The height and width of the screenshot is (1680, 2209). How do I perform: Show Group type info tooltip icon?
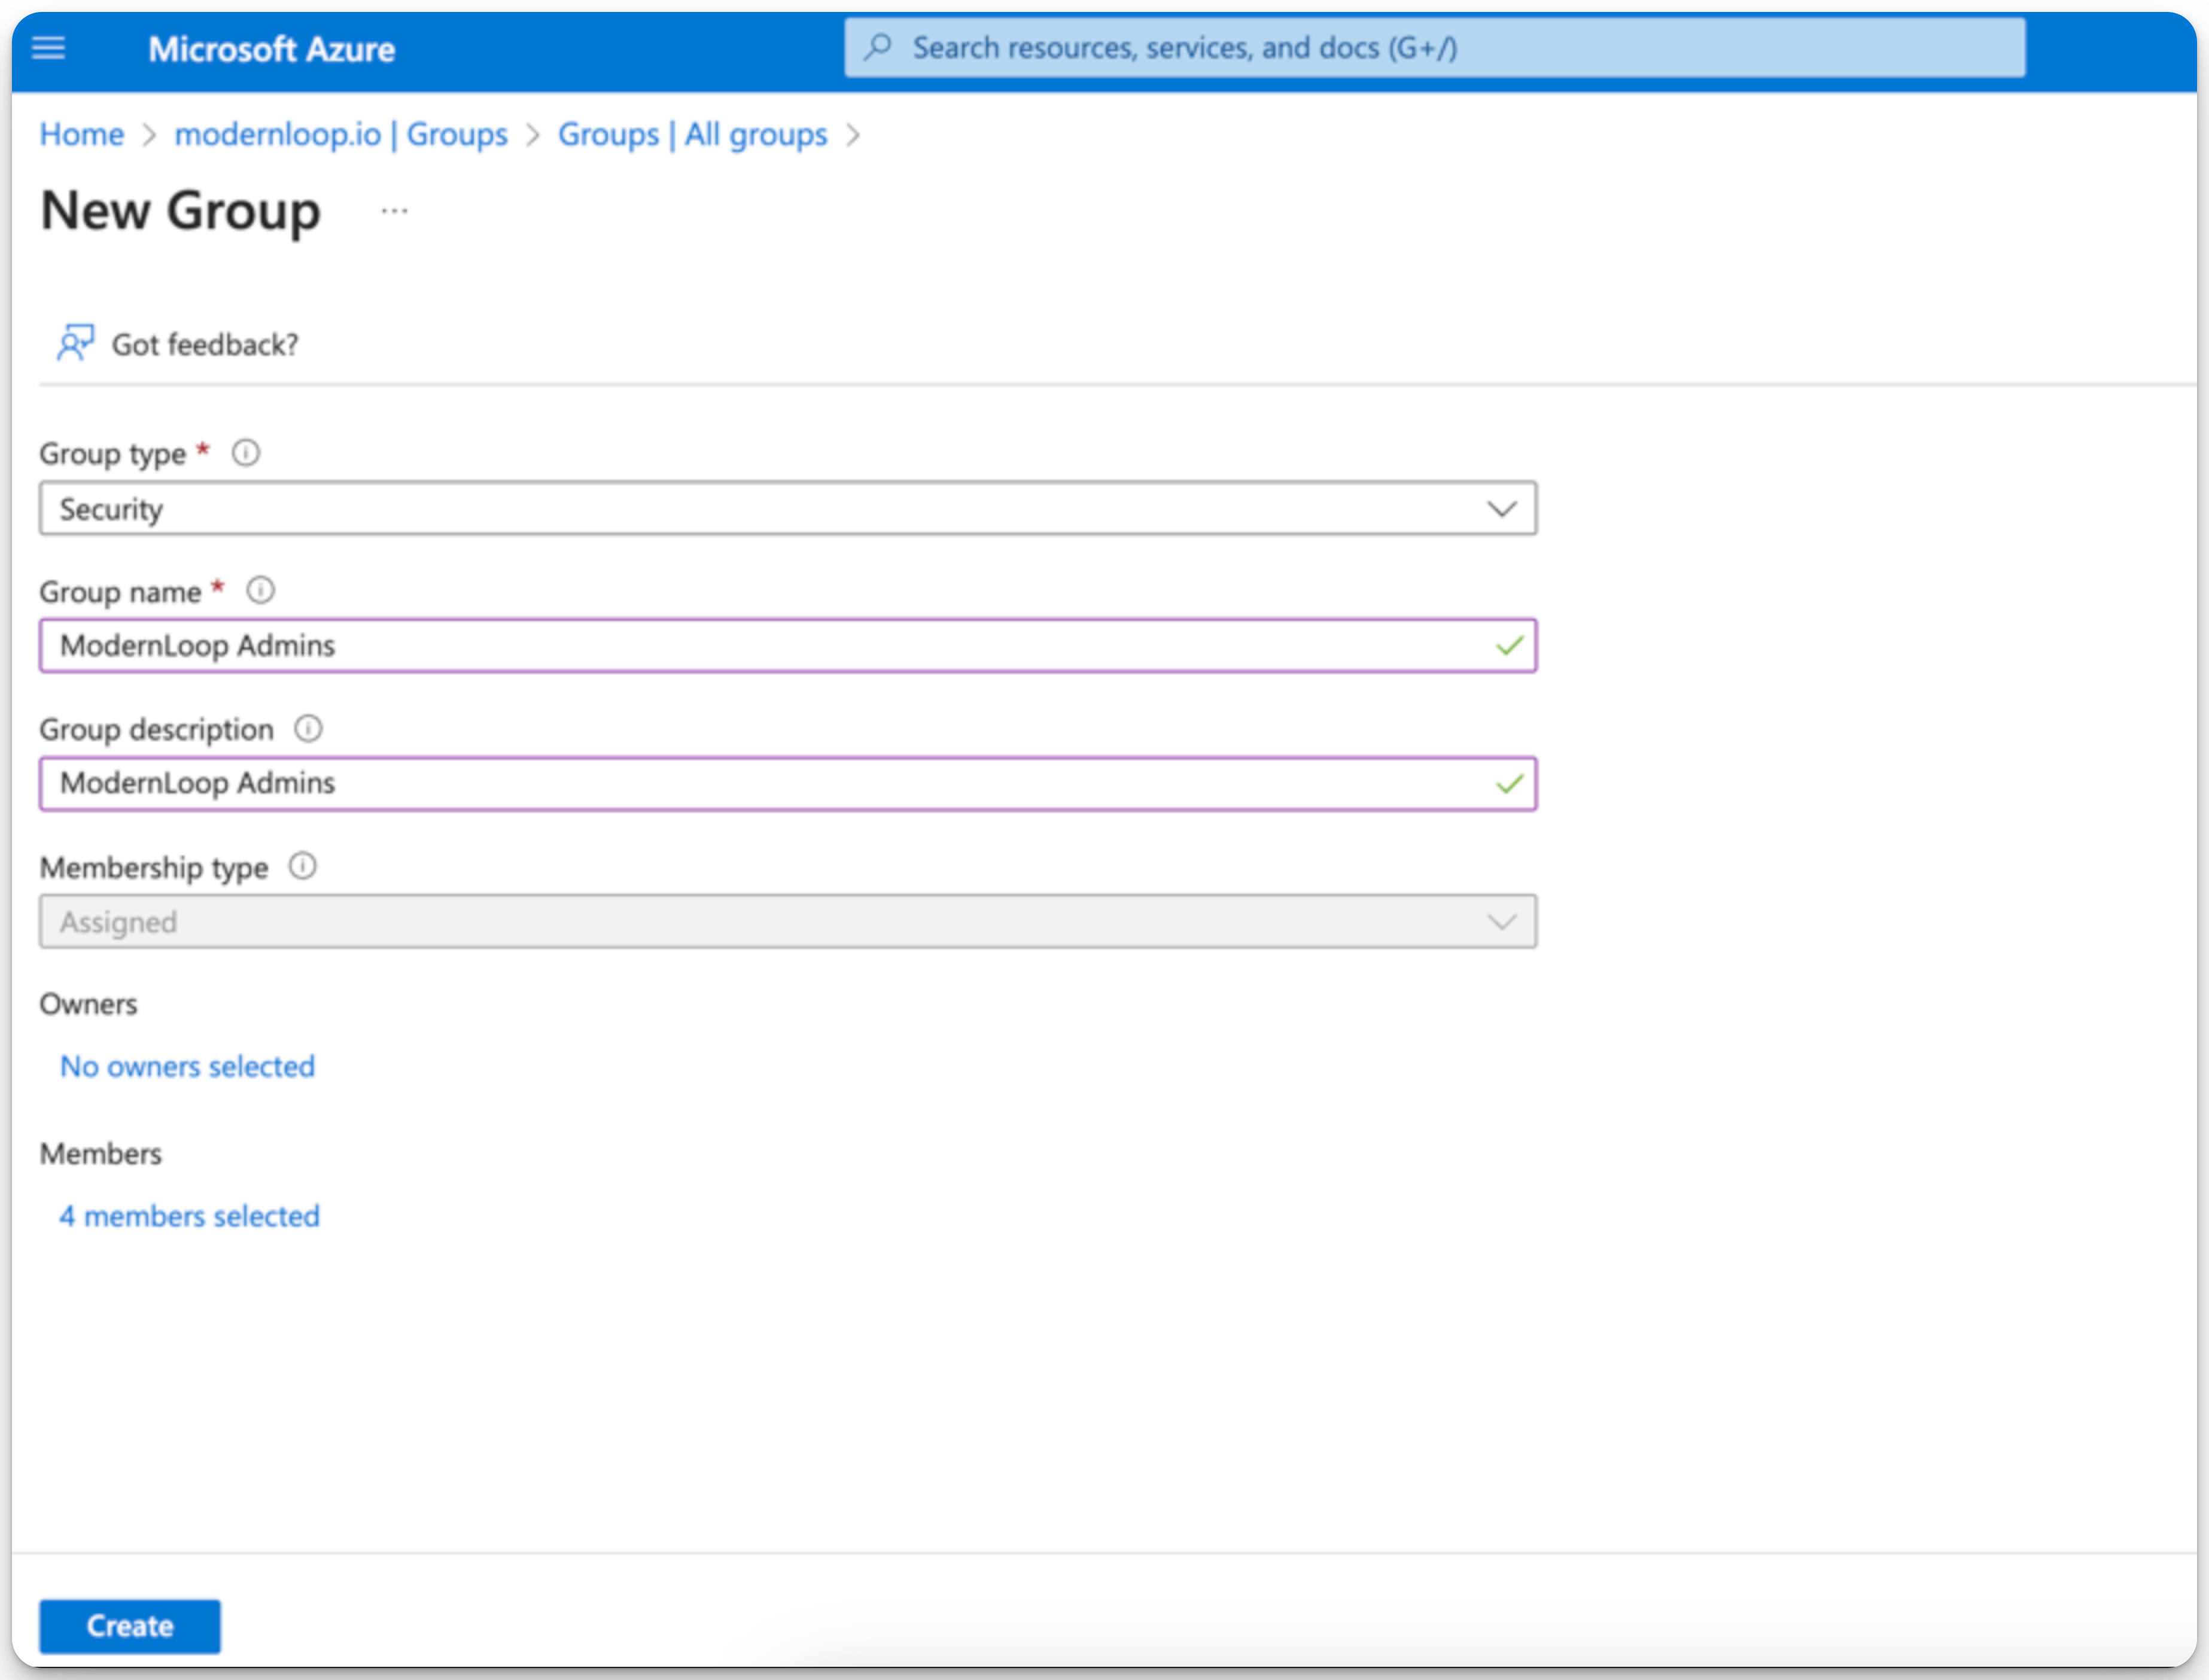click(246, 453)
